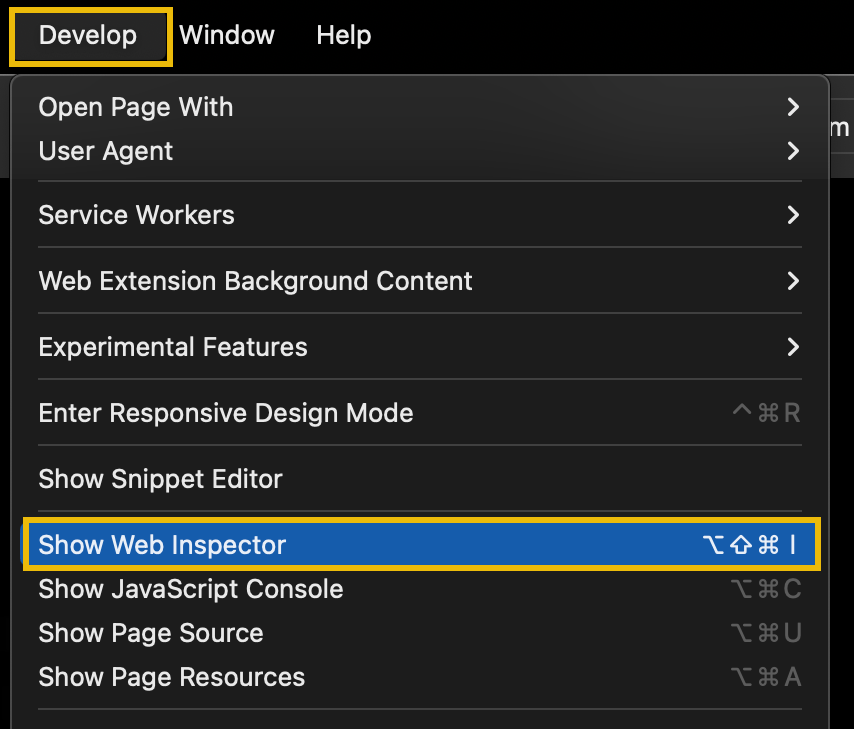Screen dimensions: 854x729
Task: Select Web Extension Background Content entry
Action: (x=256, y=282)
